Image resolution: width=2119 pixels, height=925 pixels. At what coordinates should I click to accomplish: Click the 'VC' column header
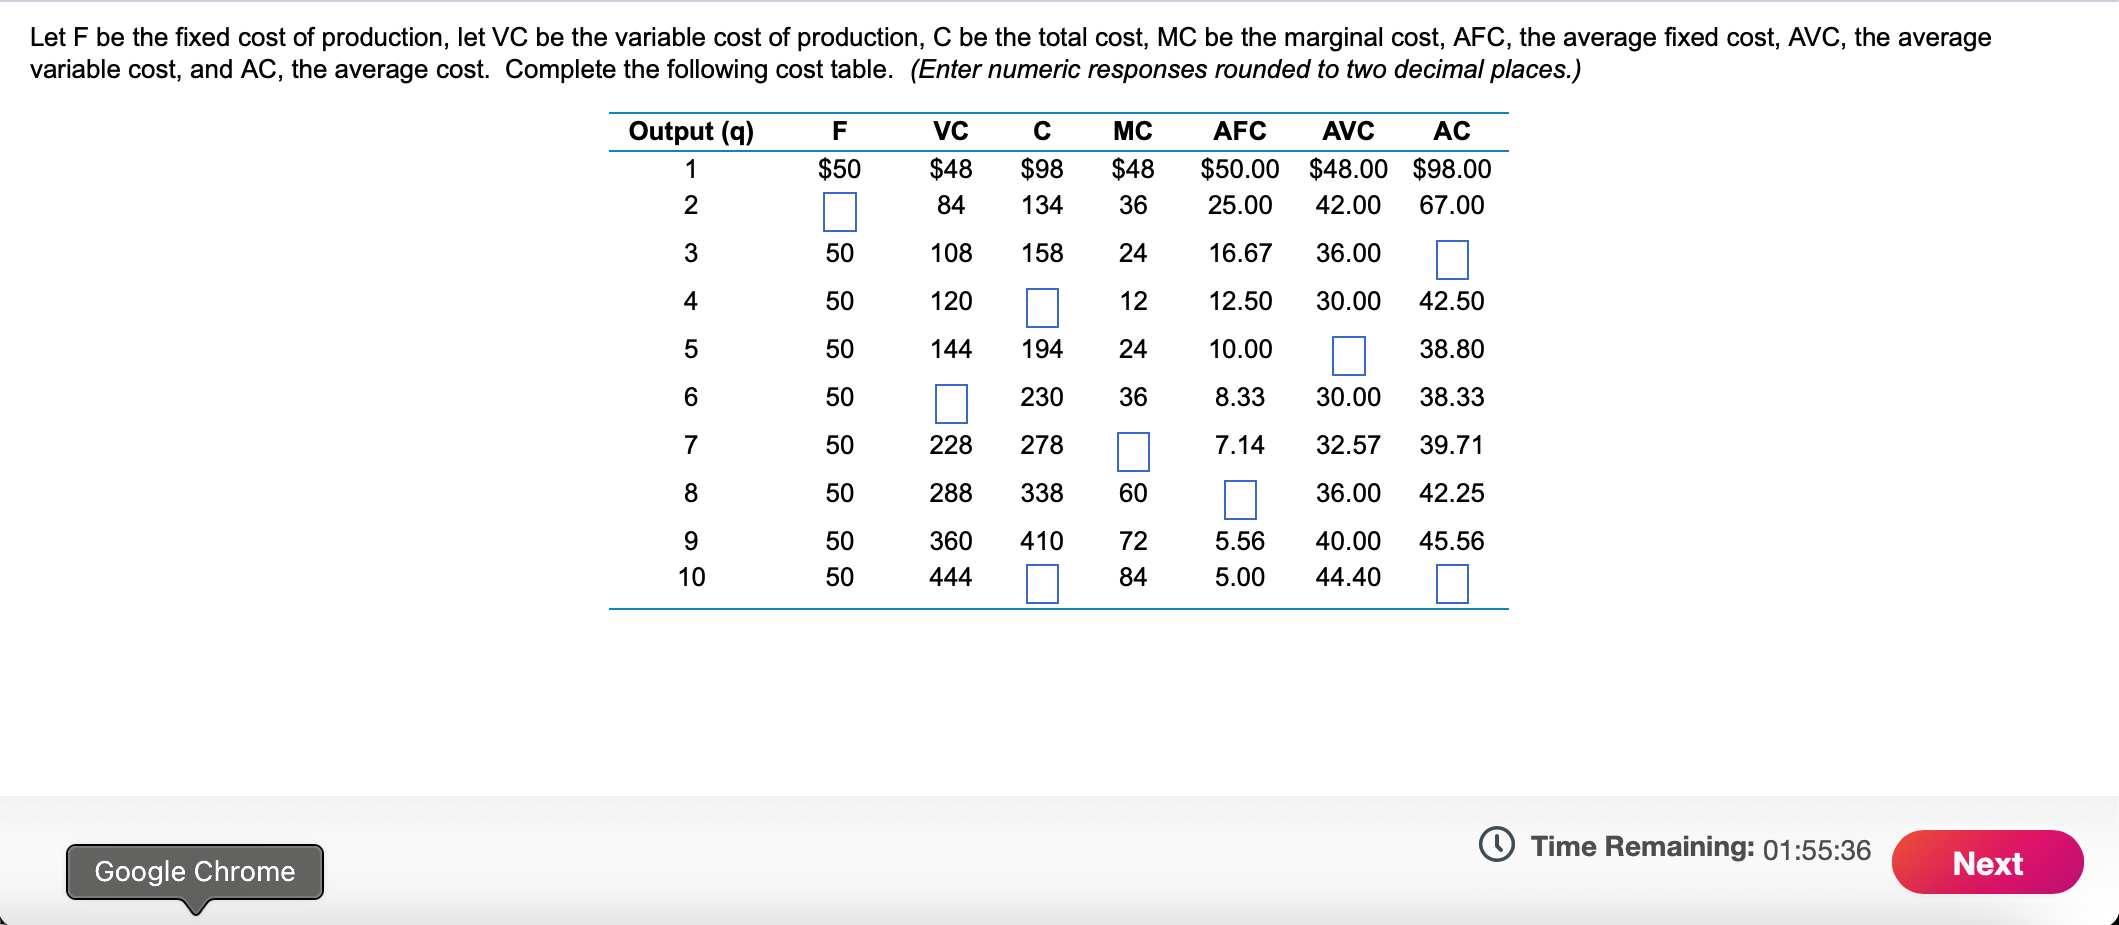(951, 131)
